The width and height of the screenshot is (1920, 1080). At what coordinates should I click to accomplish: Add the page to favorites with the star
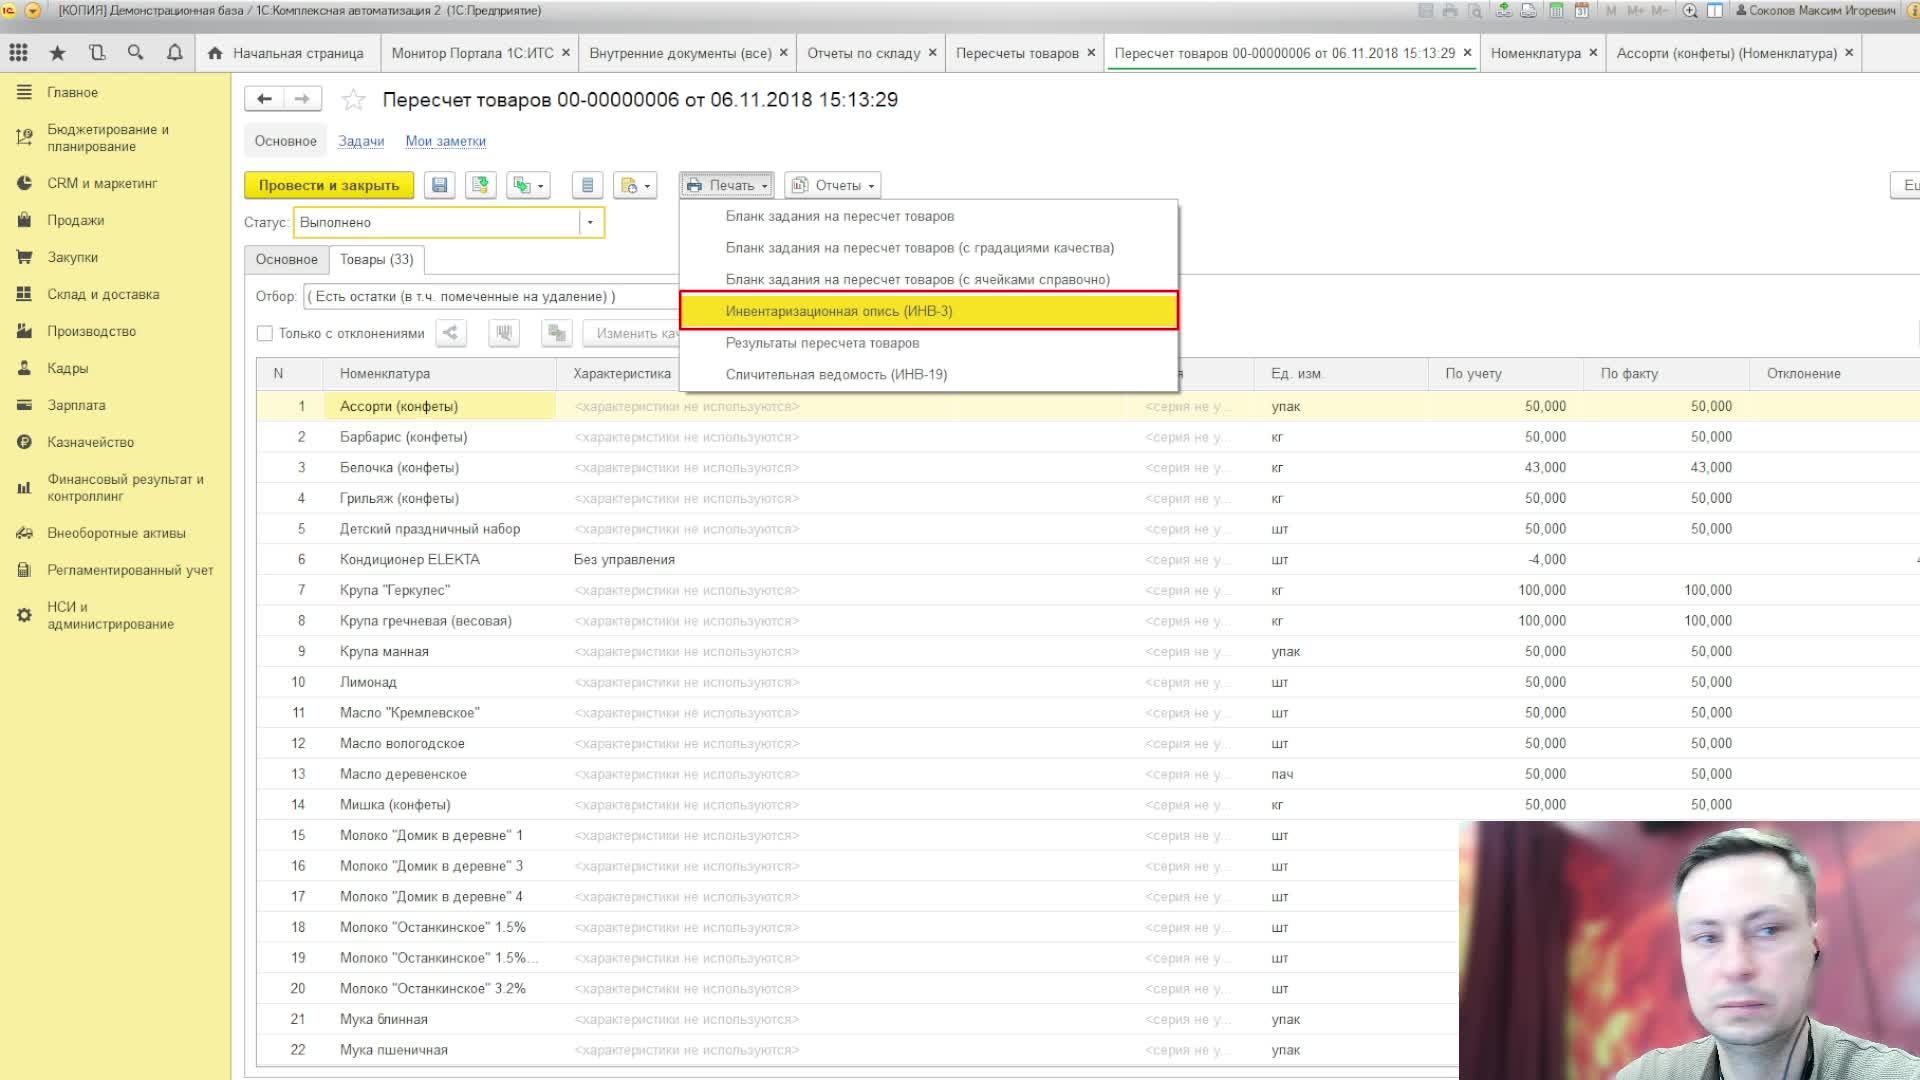point(353,100)
